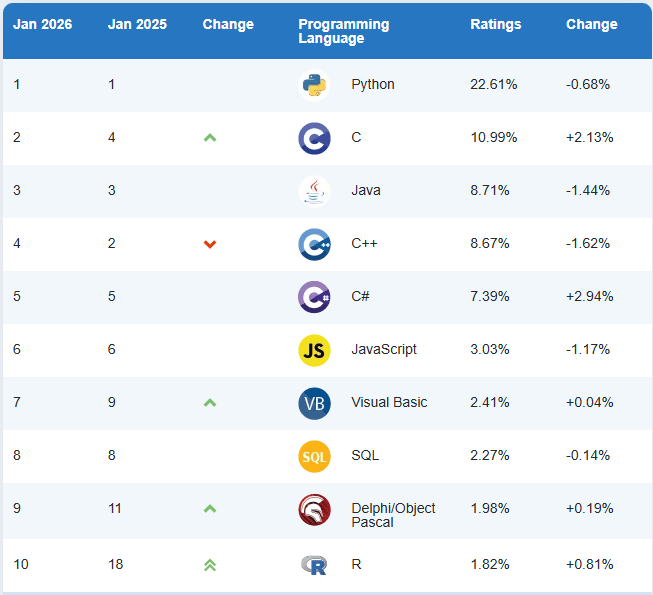653x595 pixels.
Task: Click the Java coffee cup icon
Action: click(314, 191)
